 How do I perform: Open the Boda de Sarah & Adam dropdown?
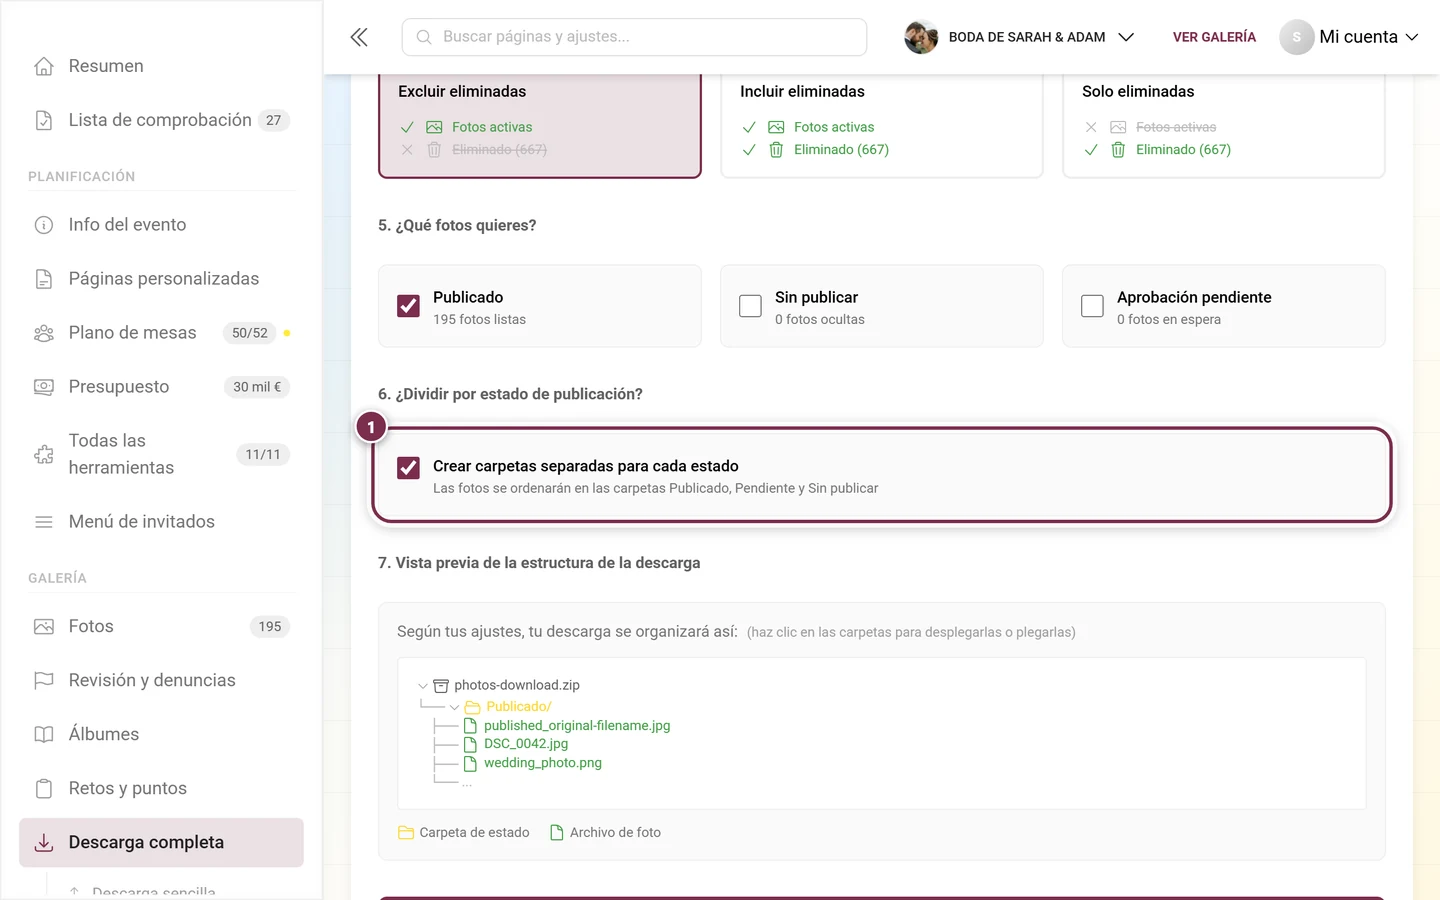[1020, 37]
